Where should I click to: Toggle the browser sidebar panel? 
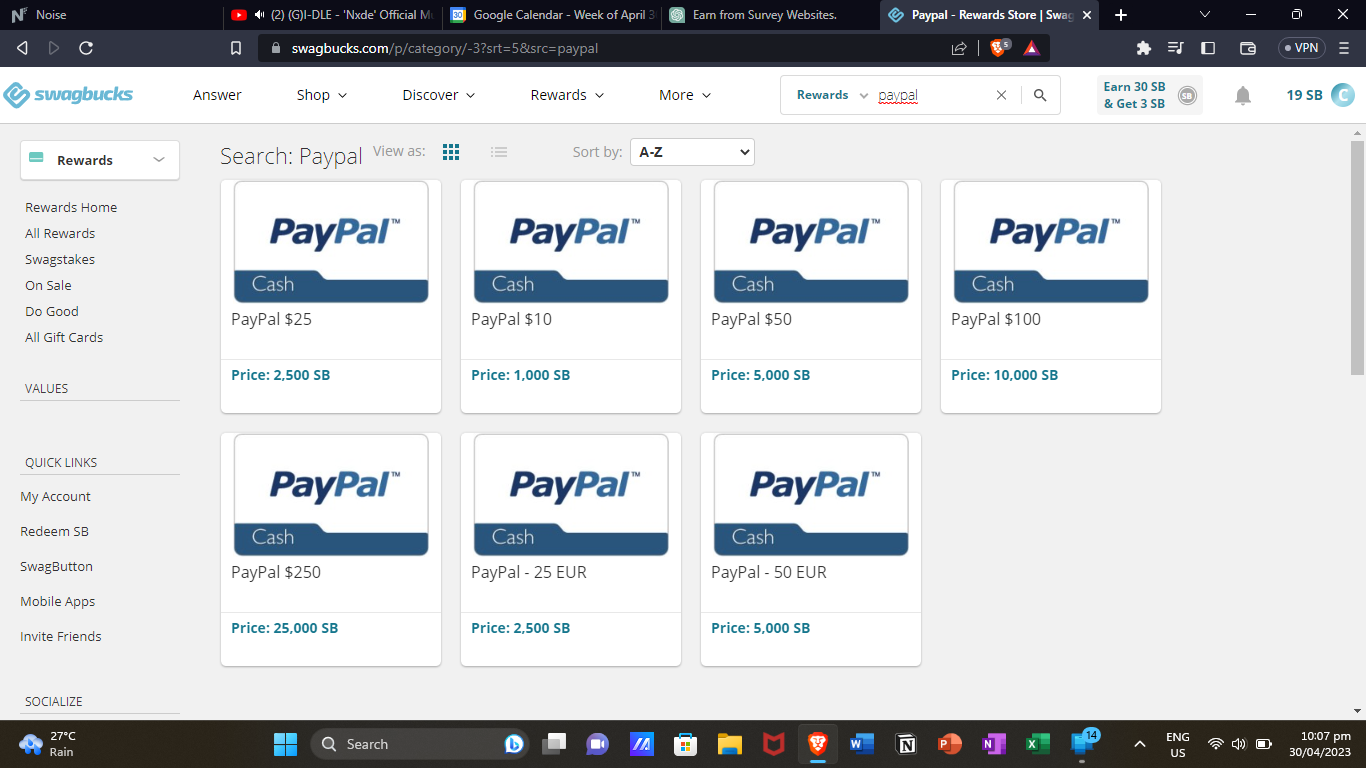click(1208, 48)
